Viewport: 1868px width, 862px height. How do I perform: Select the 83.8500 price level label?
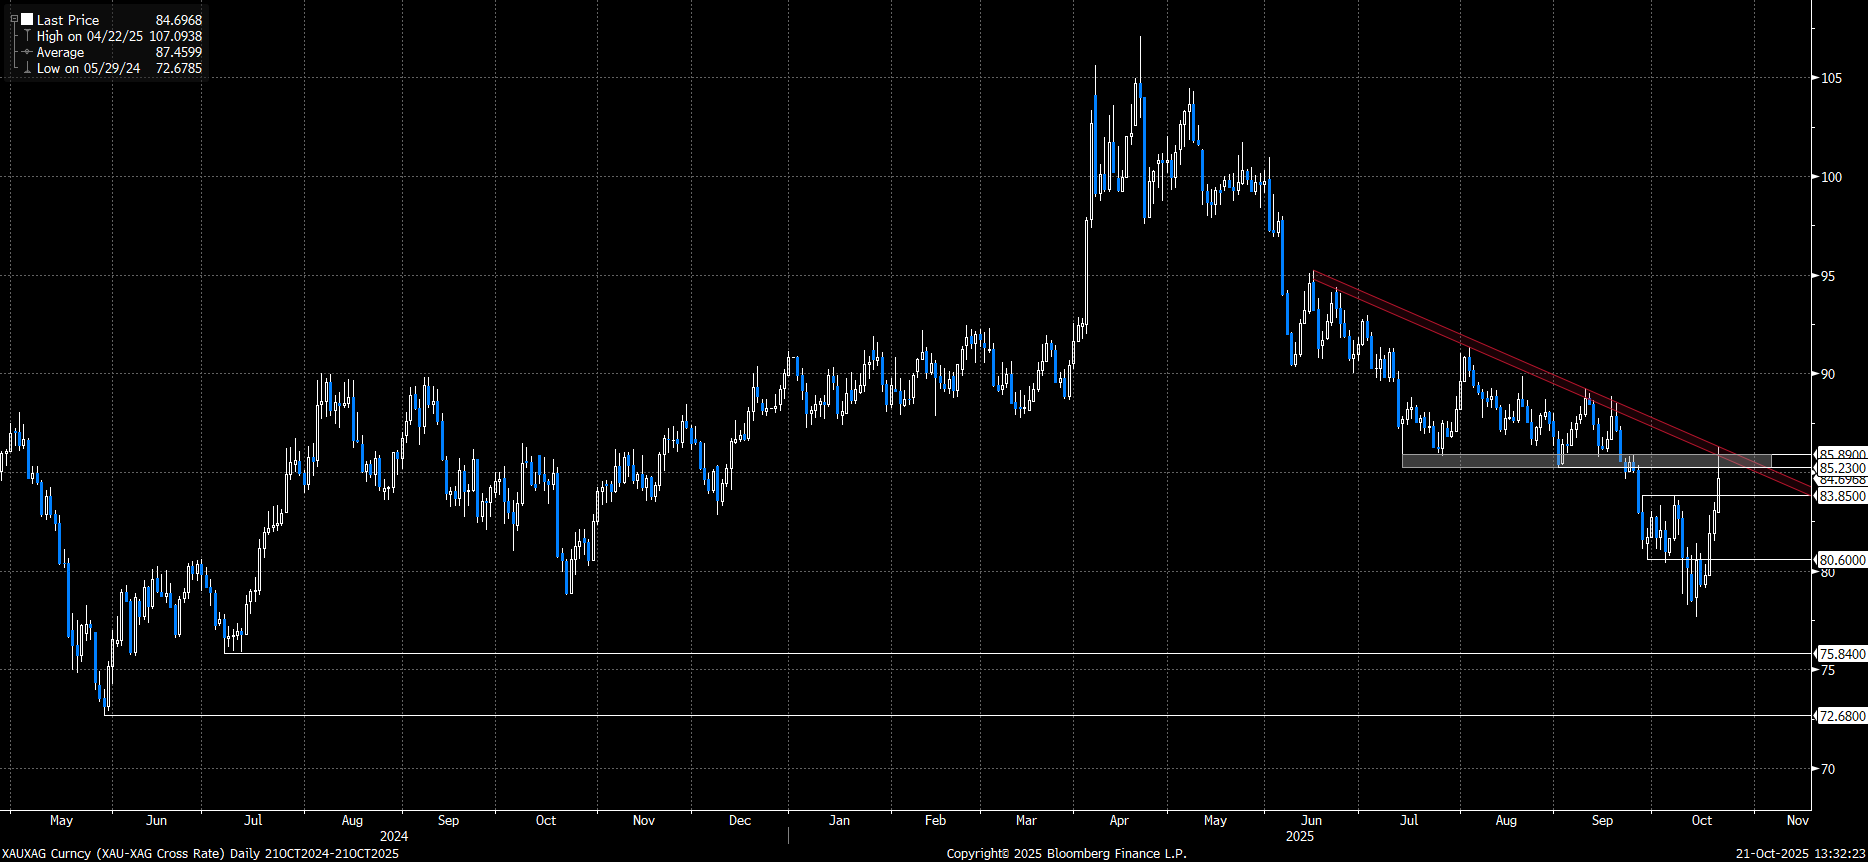(1841, 496)
